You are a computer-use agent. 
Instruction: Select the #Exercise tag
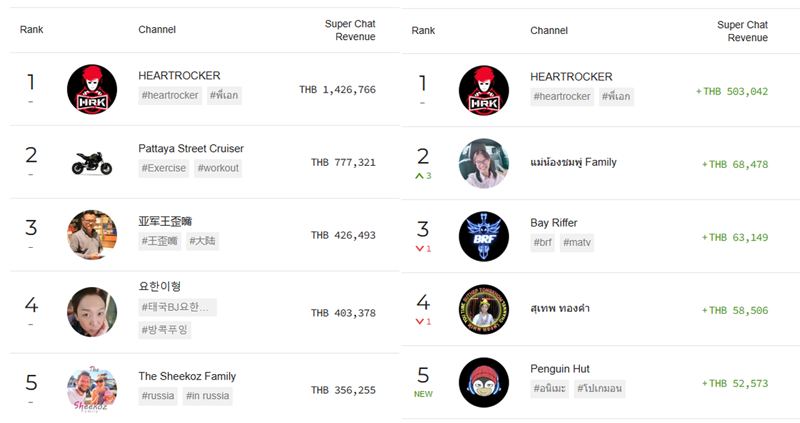(164, 168)
